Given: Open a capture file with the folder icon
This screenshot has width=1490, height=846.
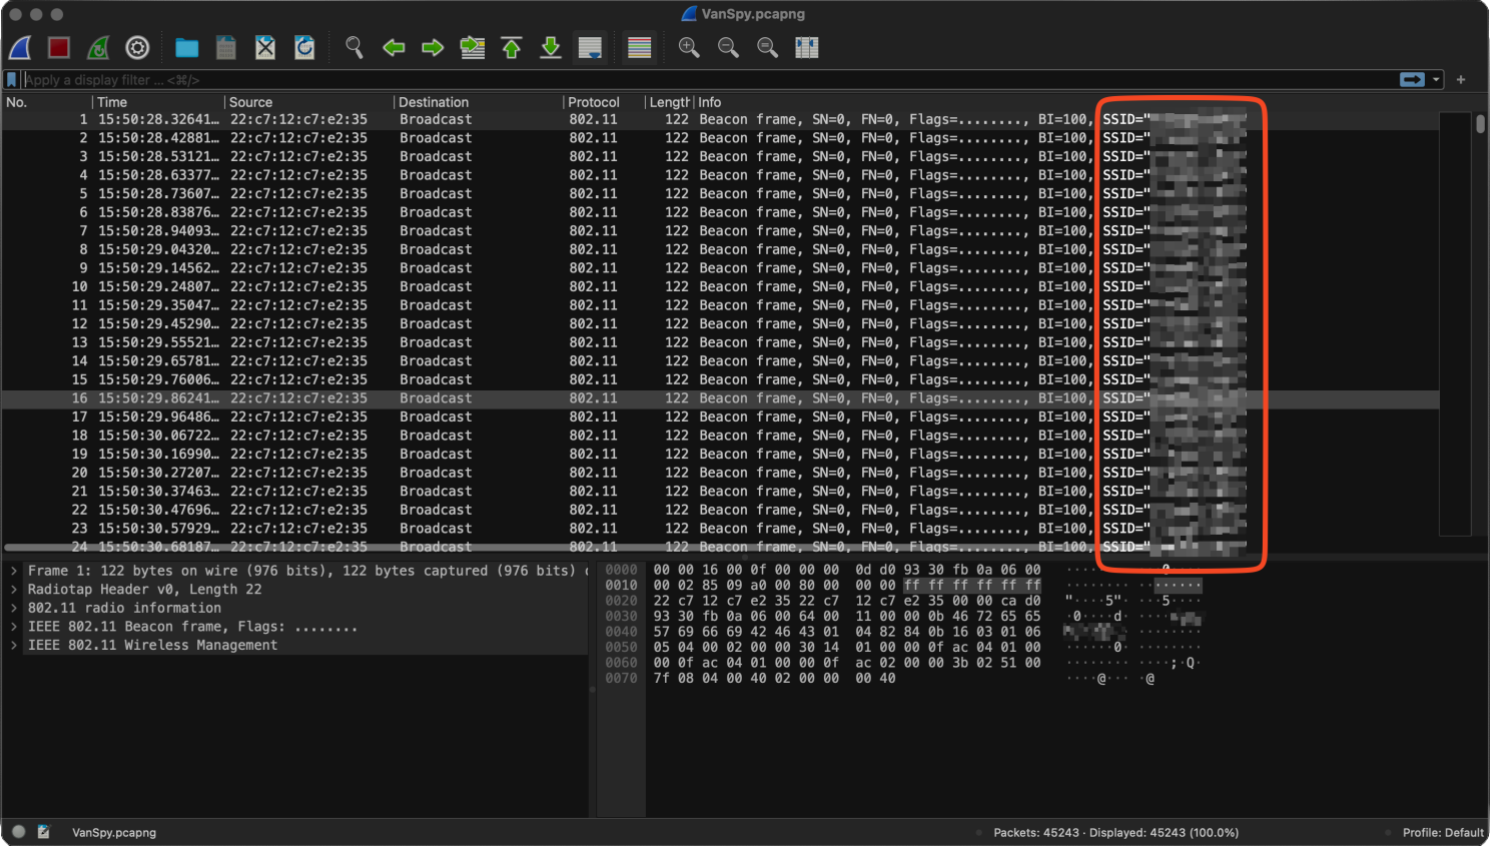Looking at the screenshot, I should point(187,47).
